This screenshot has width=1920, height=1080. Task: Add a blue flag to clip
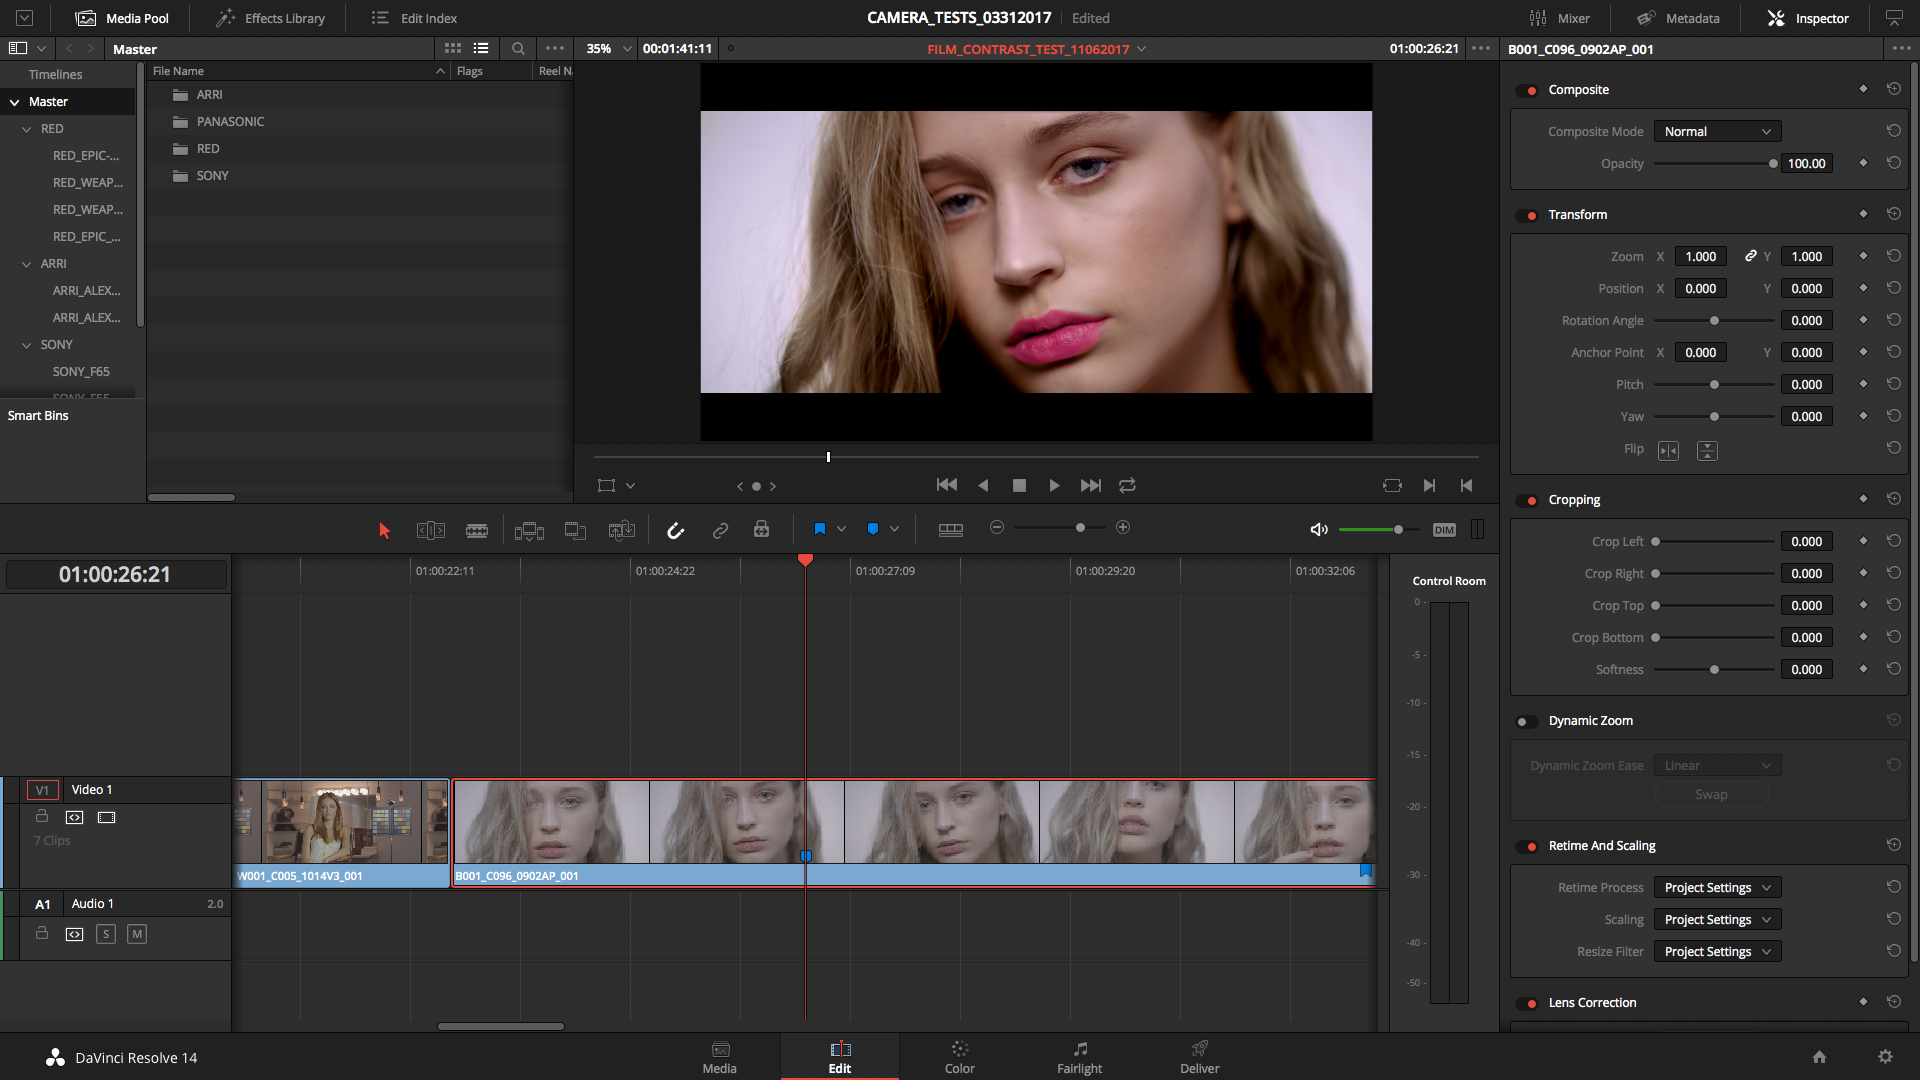tap(819, 529)
